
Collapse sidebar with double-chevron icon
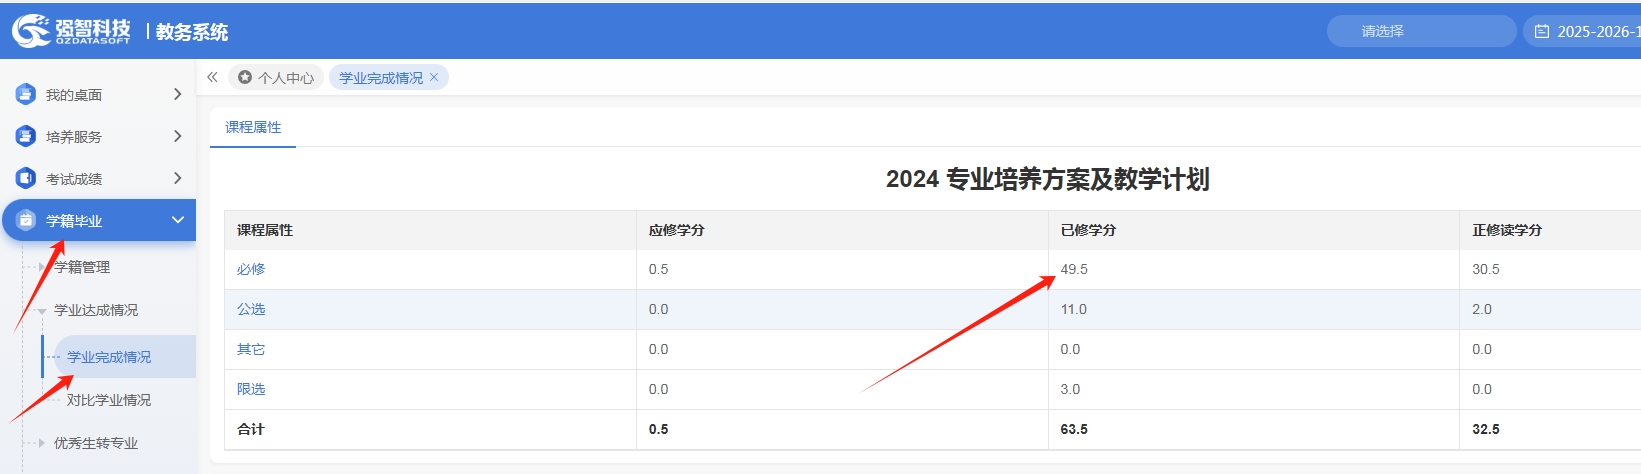coord(212,77)
